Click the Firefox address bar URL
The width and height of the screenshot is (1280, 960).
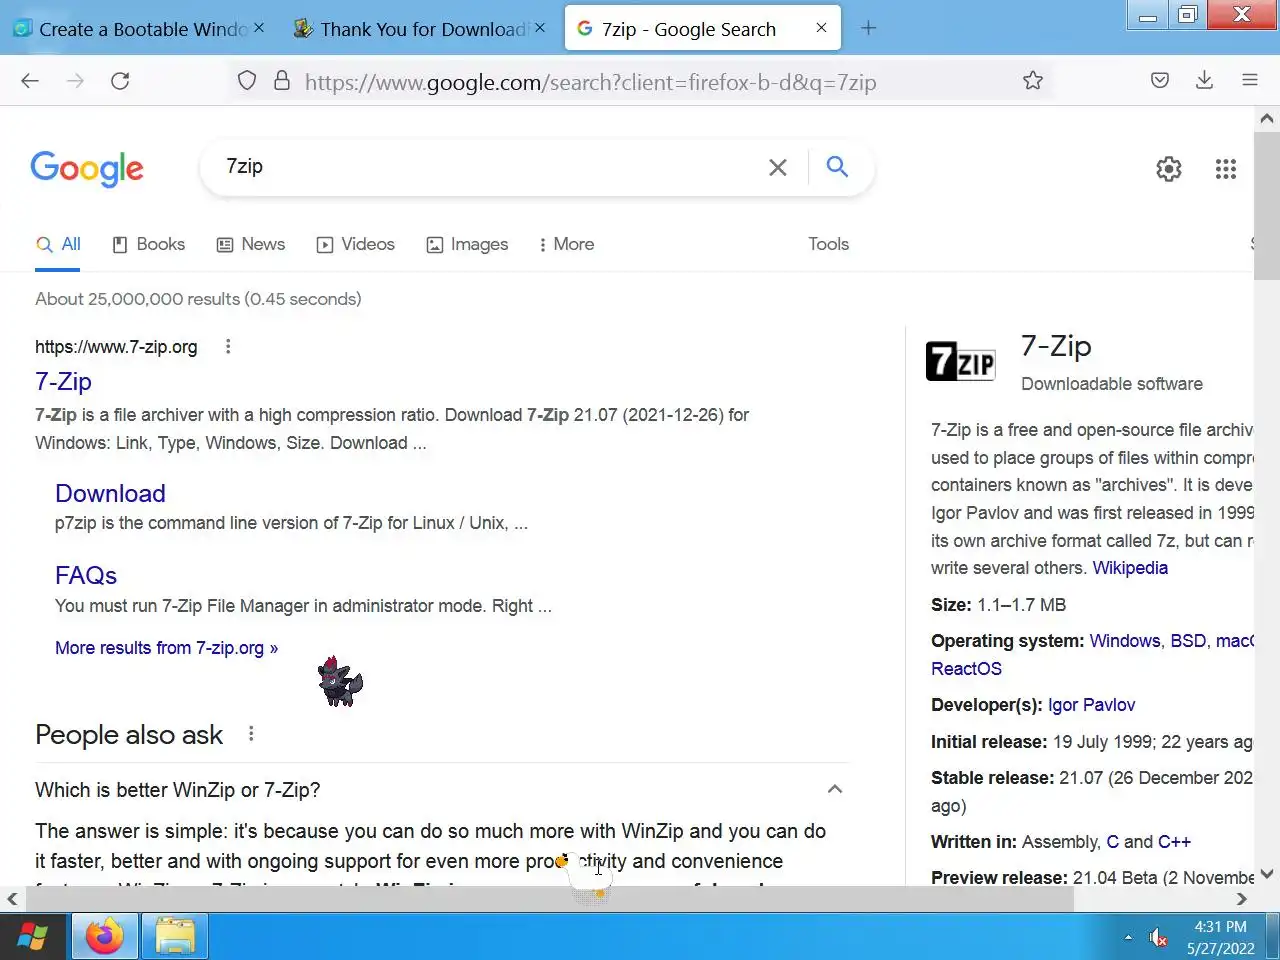click(x=590, y=82)
